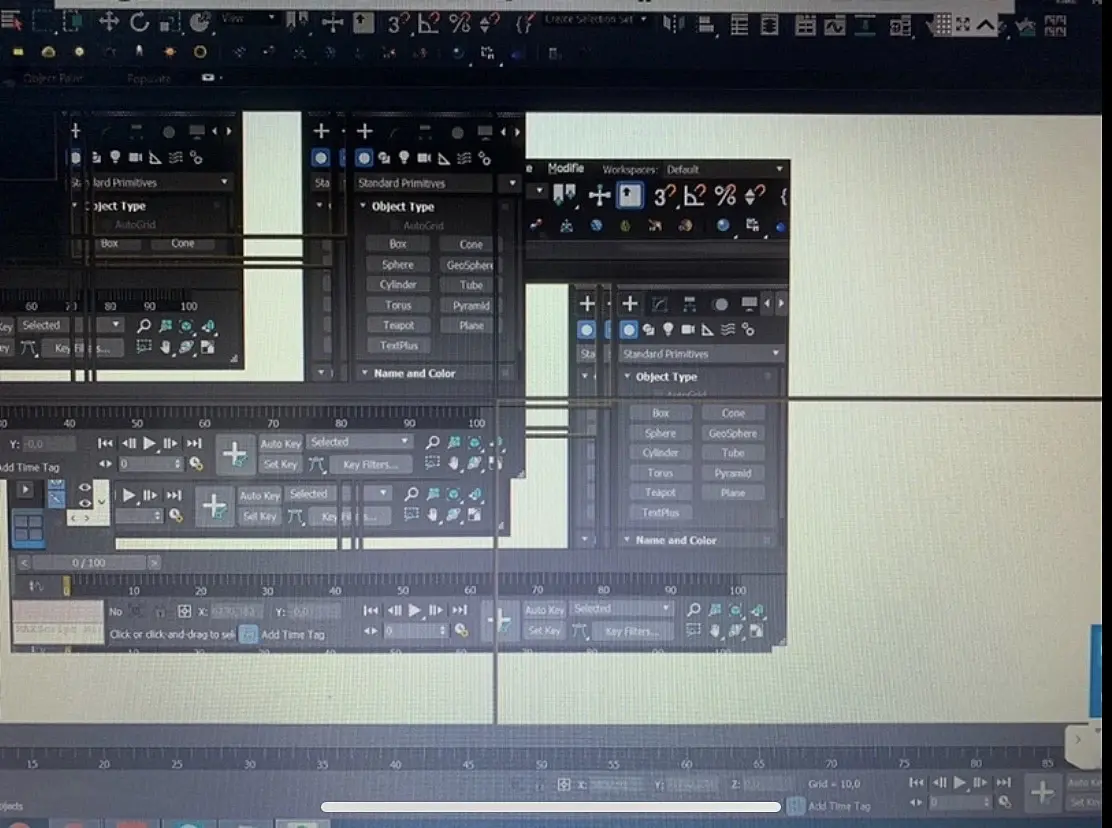Open the Align tool
Viewport: 1112px width, 828px height.
pyautogui.click(x=706, y=26)
